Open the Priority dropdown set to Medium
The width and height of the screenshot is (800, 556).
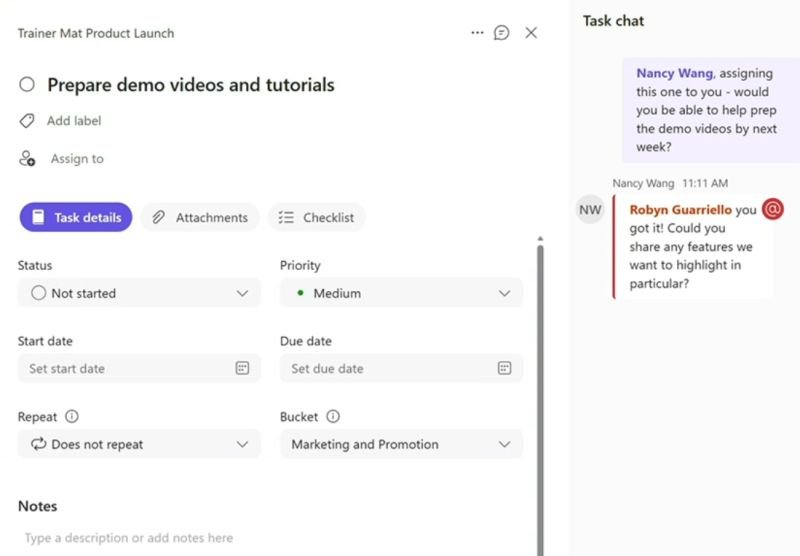coord(401,293)
